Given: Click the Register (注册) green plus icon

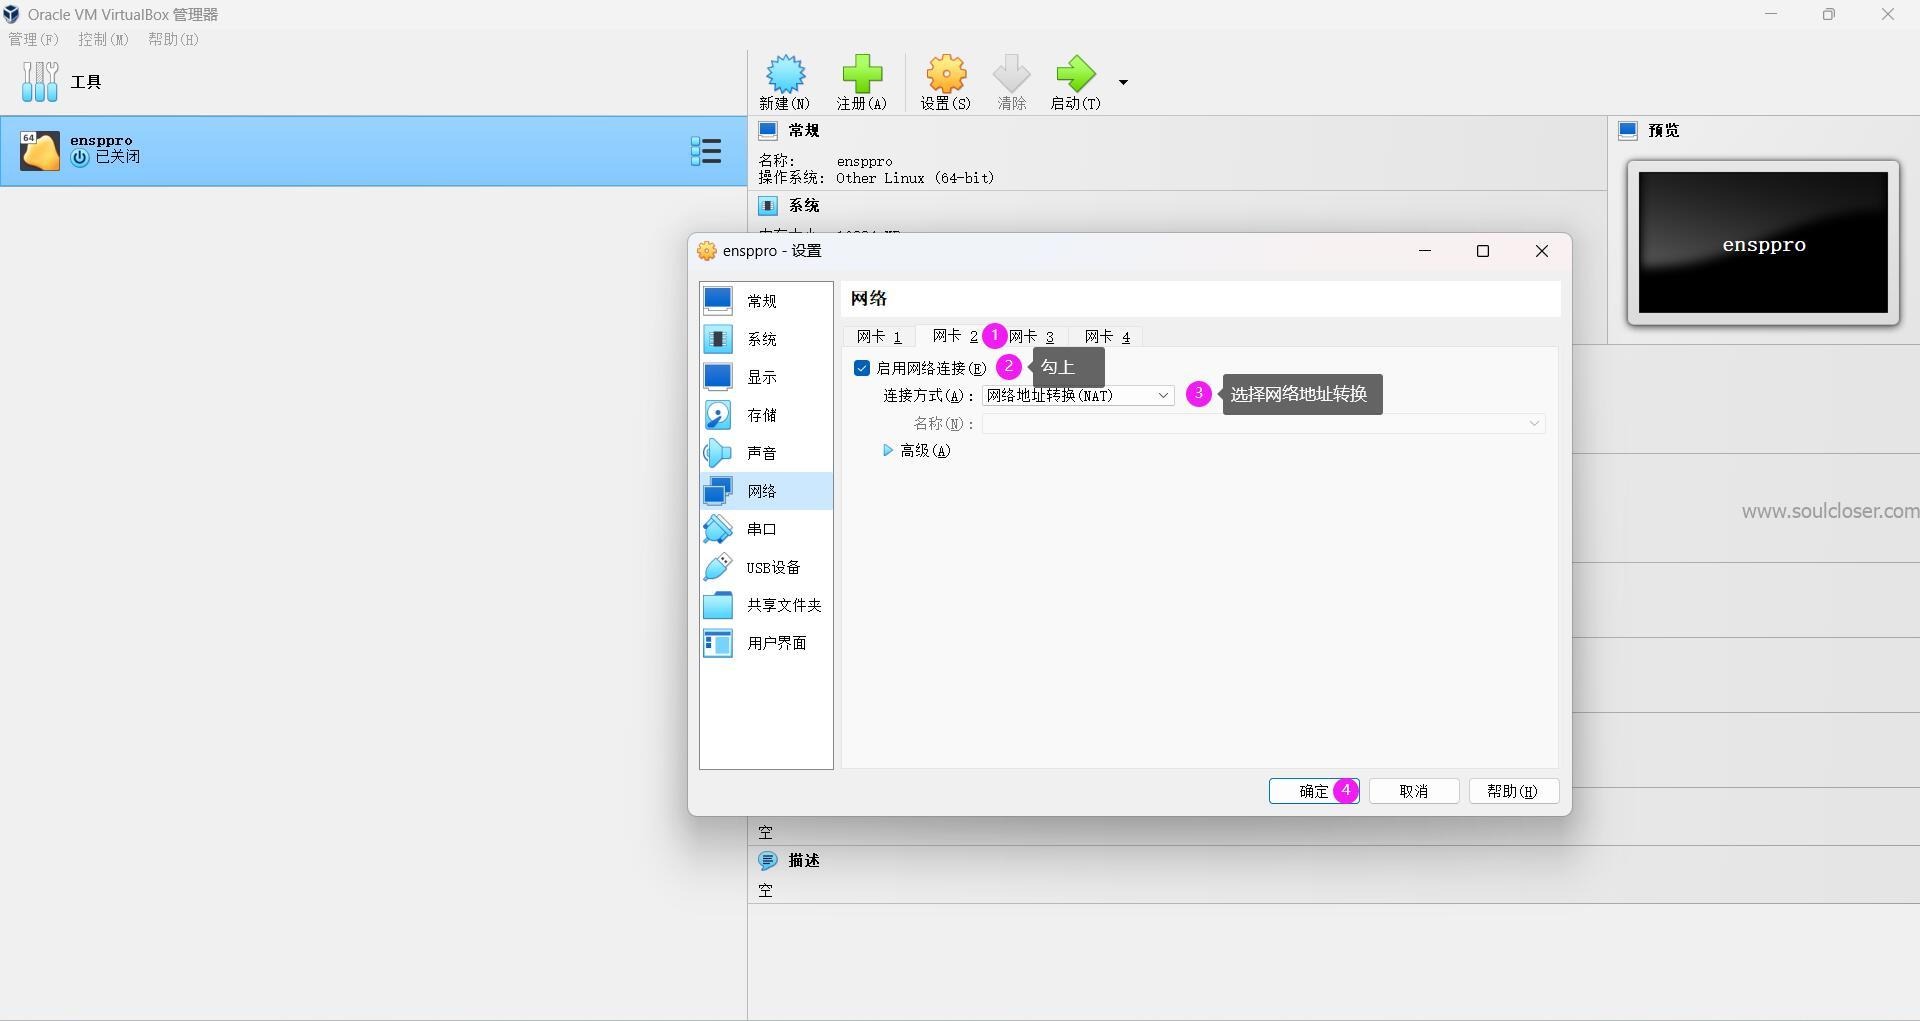Looking at the screenshot, I should 862,74.
